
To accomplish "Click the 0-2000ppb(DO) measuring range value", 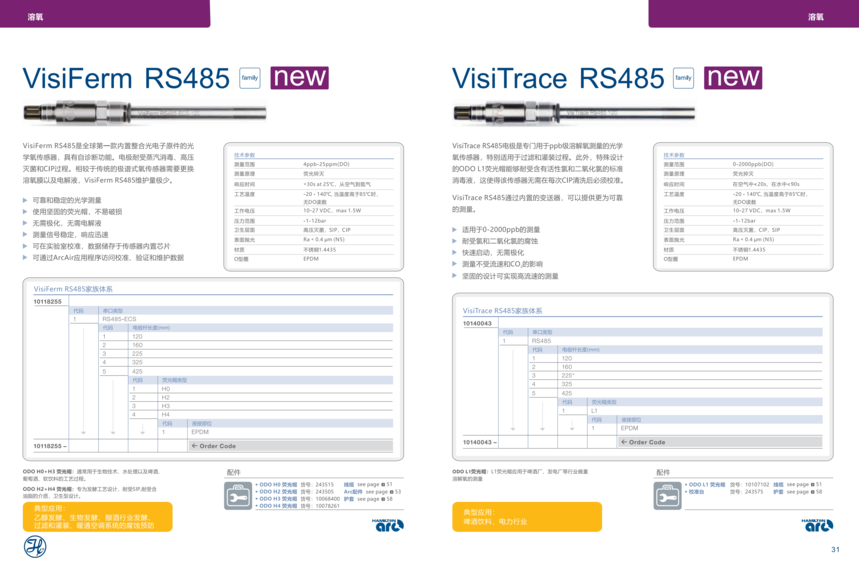I will pyautogui.click(x=753, y=164).
